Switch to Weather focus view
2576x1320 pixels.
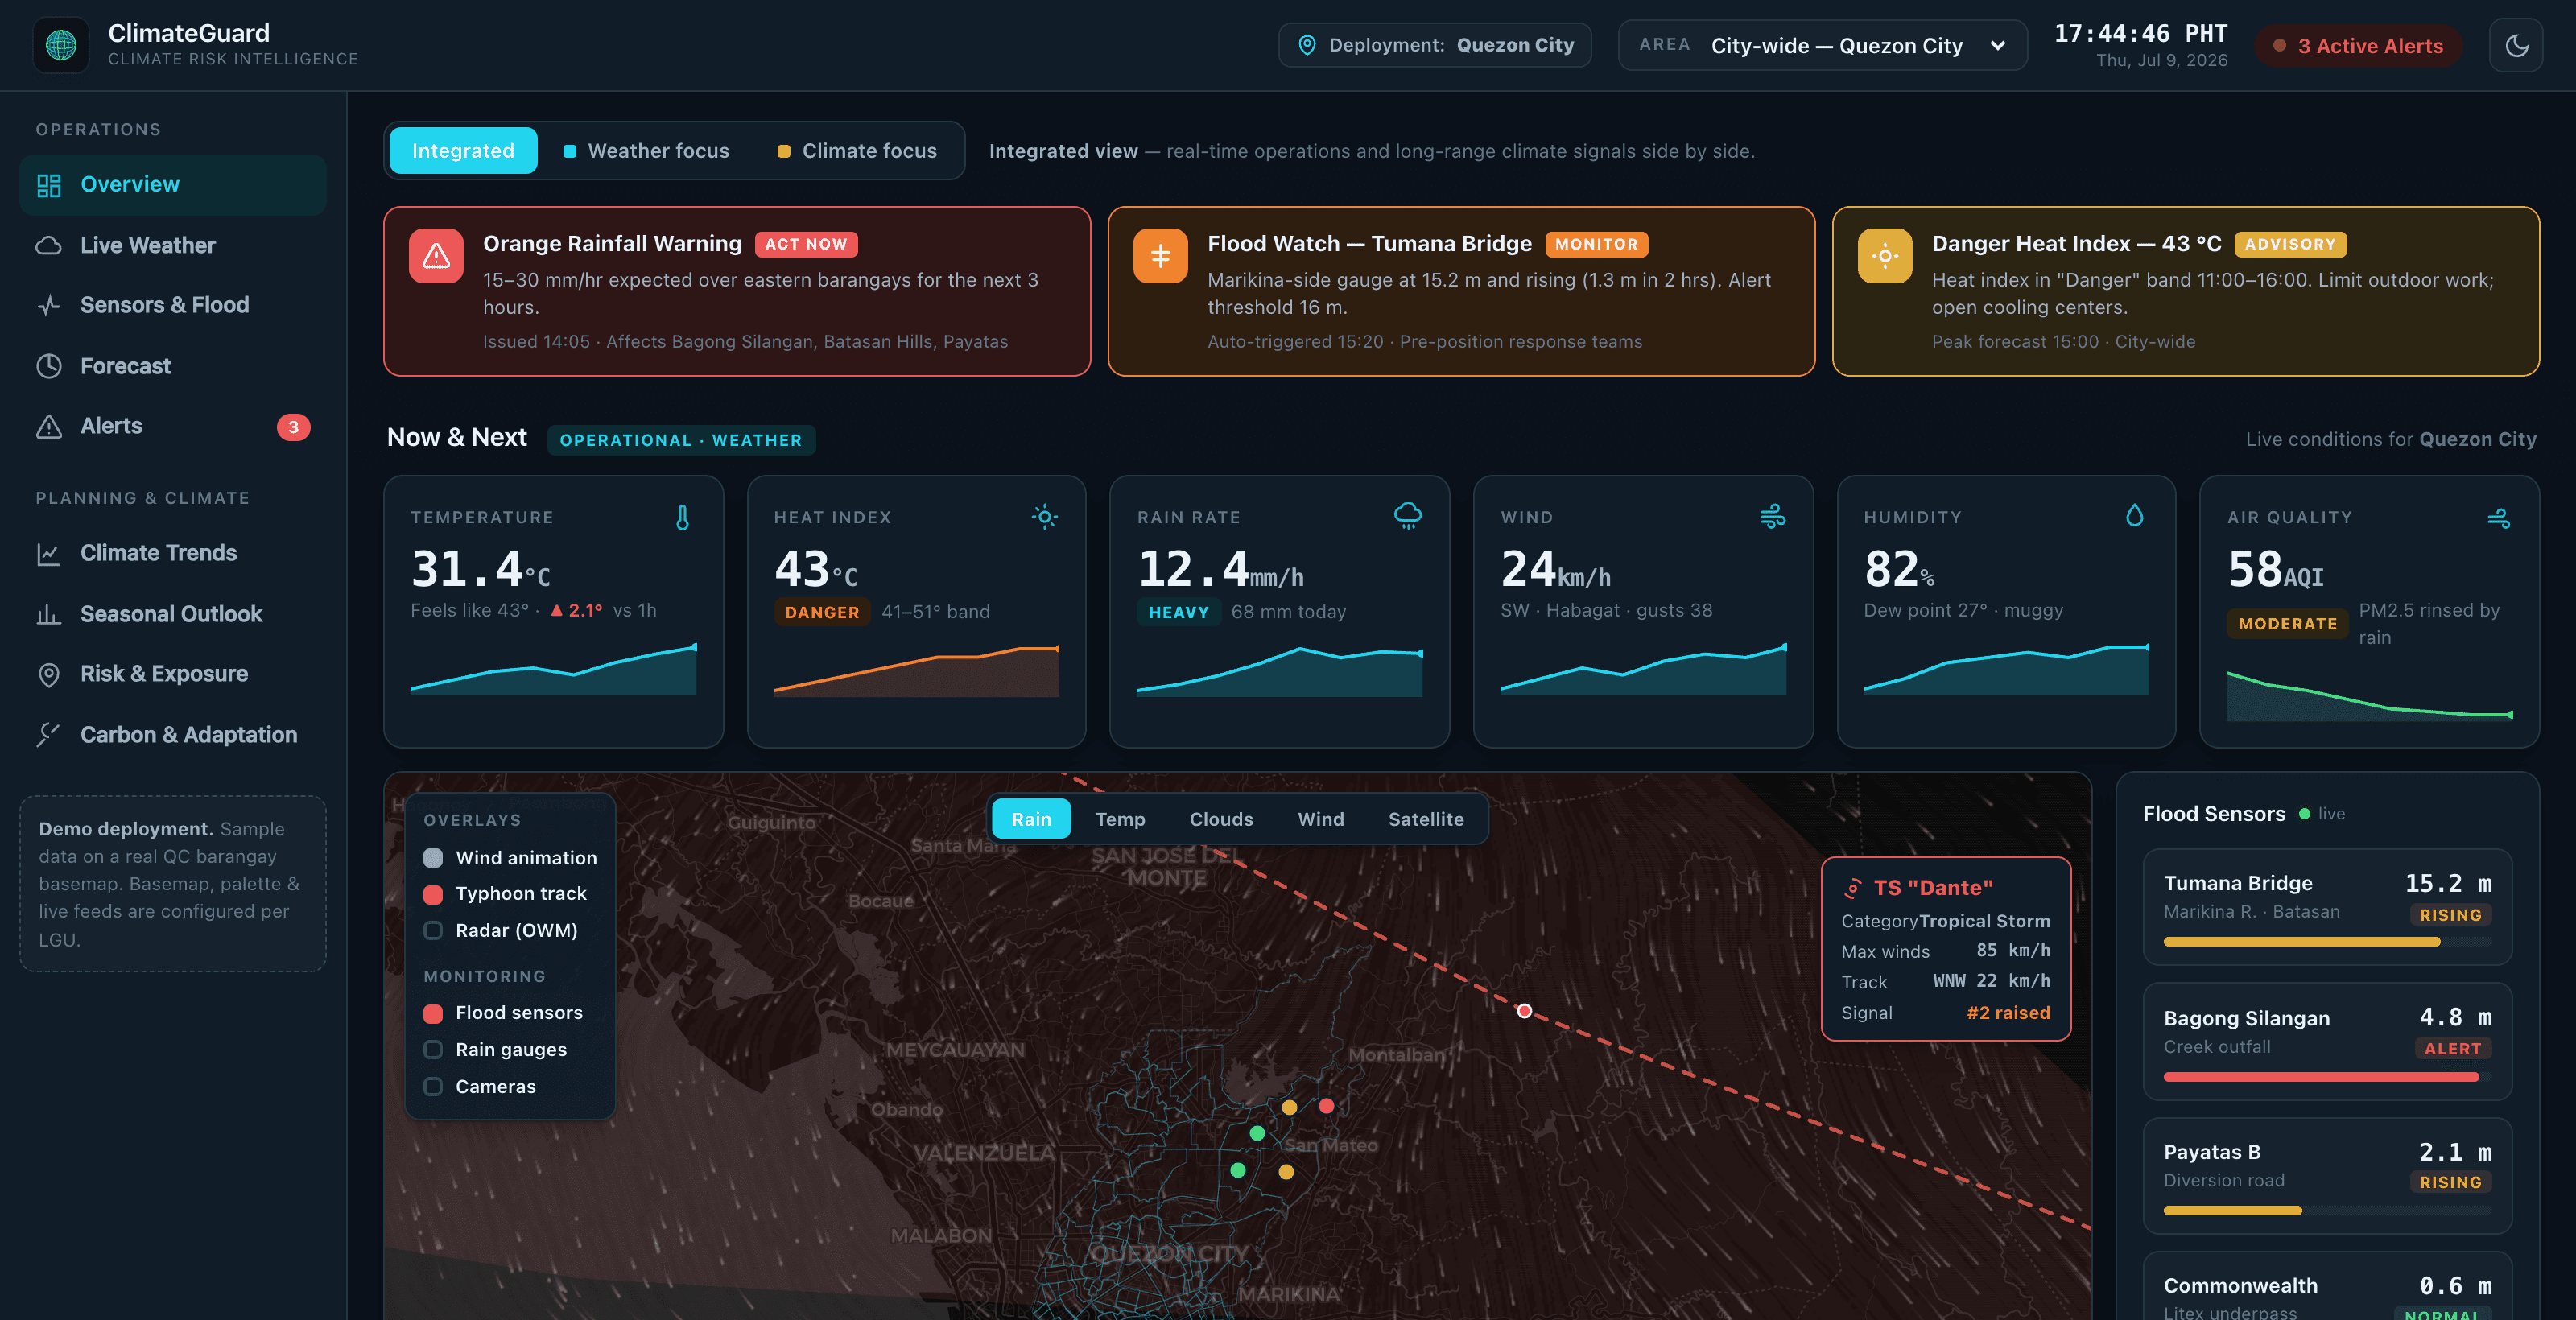646,151
